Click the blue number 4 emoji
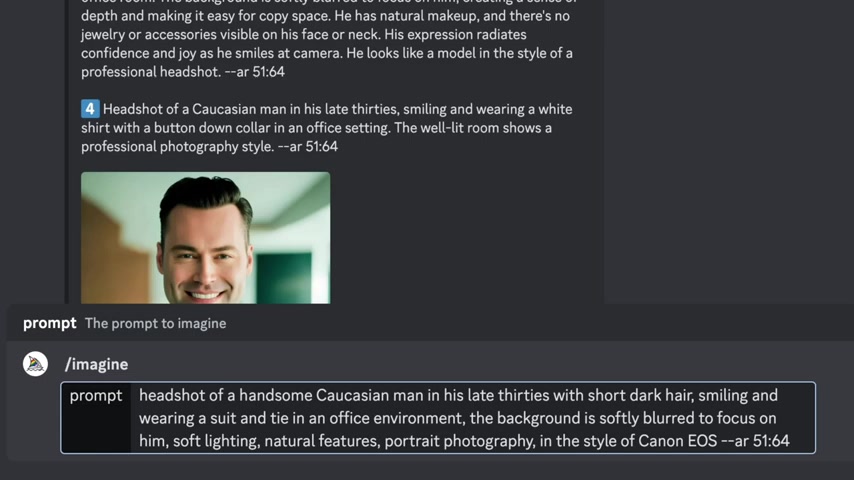The width and height of the screenshot is (854, 480). 90,109
